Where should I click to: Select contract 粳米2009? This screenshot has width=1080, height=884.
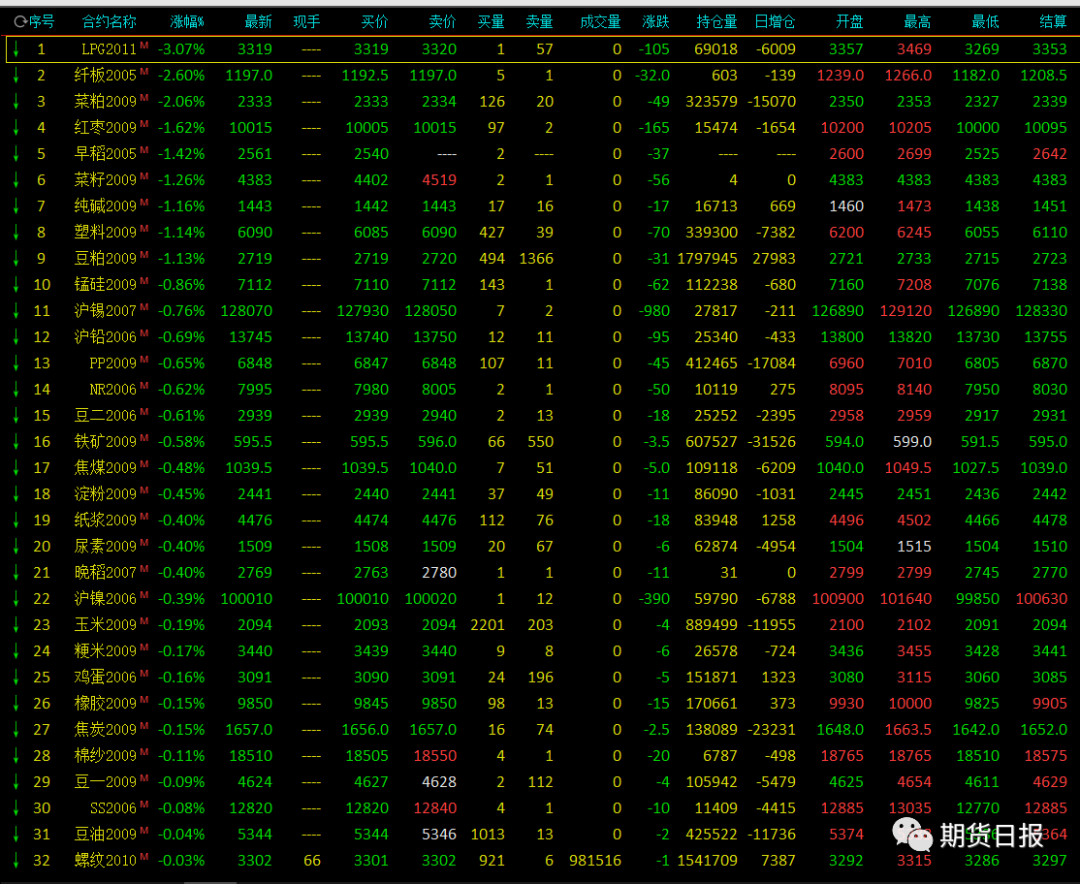[x=105, y=651]
